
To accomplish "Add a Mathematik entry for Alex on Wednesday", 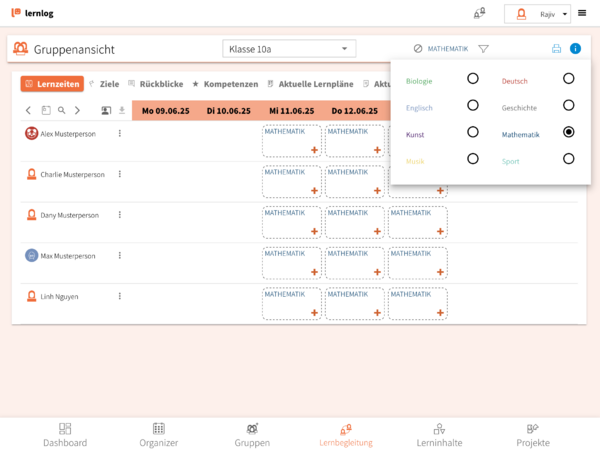I will coord(314,150).
